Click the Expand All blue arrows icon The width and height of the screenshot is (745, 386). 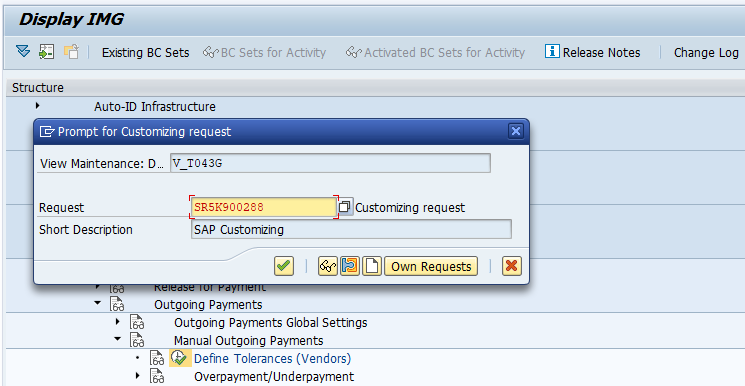point(23,51)
